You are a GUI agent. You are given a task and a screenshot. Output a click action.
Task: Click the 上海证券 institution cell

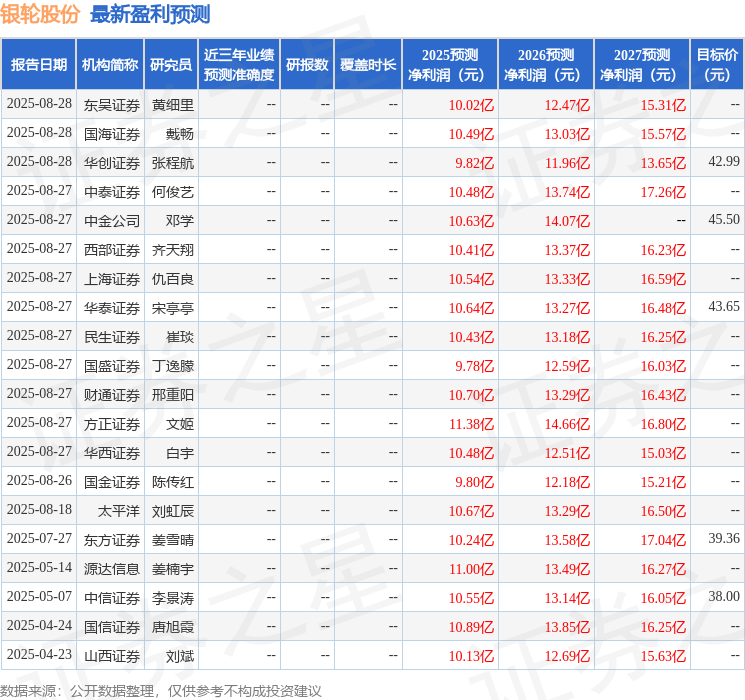pos(112,279)
